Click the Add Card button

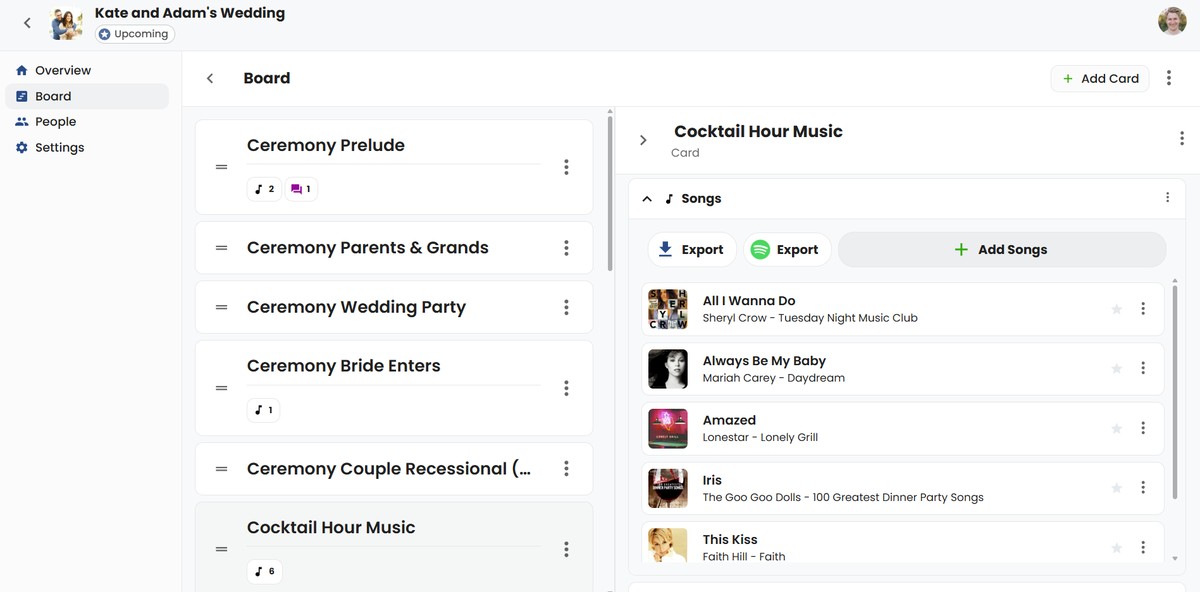pyautogui.click(x=1100, y=78)
